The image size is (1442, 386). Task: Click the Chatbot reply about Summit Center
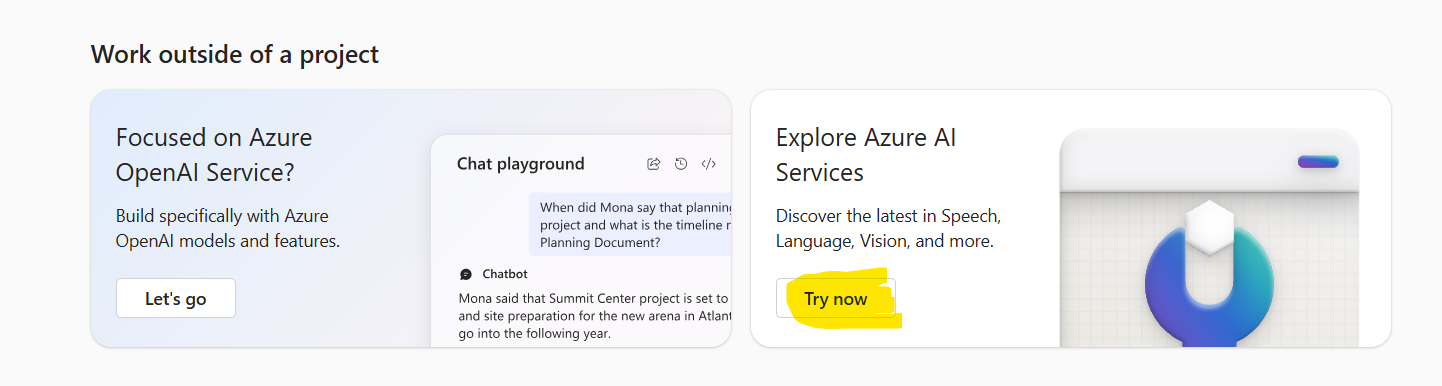[595, 316]
